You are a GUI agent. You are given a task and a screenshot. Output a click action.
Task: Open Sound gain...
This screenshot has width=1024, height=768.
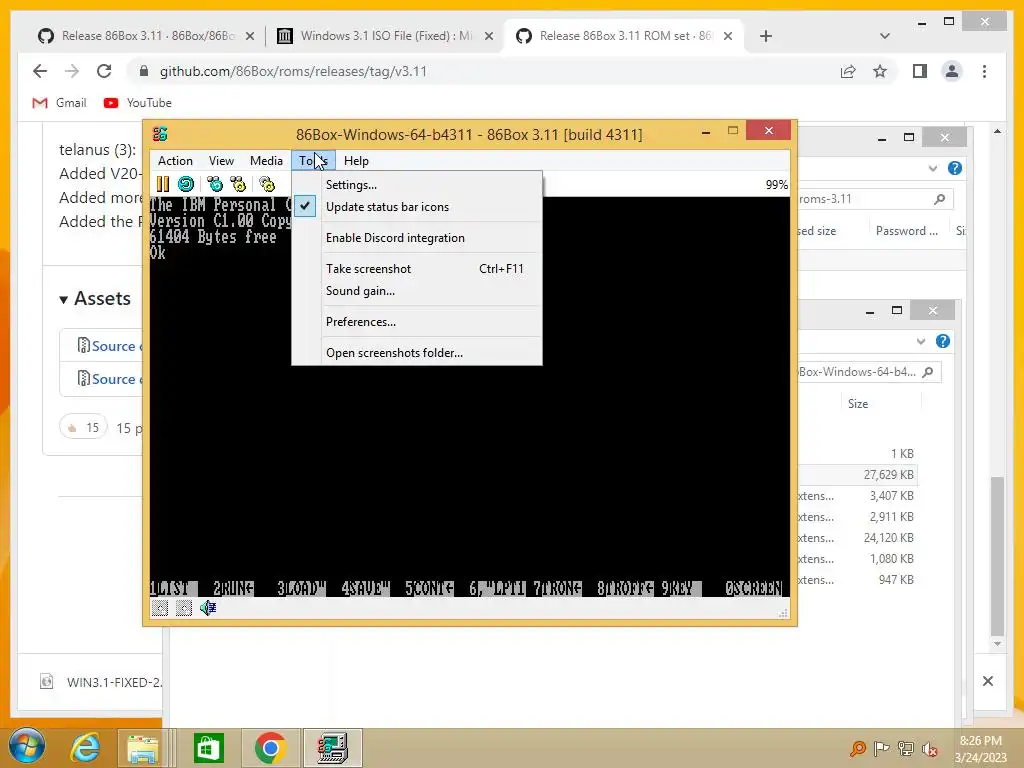(x=417, y=291)
